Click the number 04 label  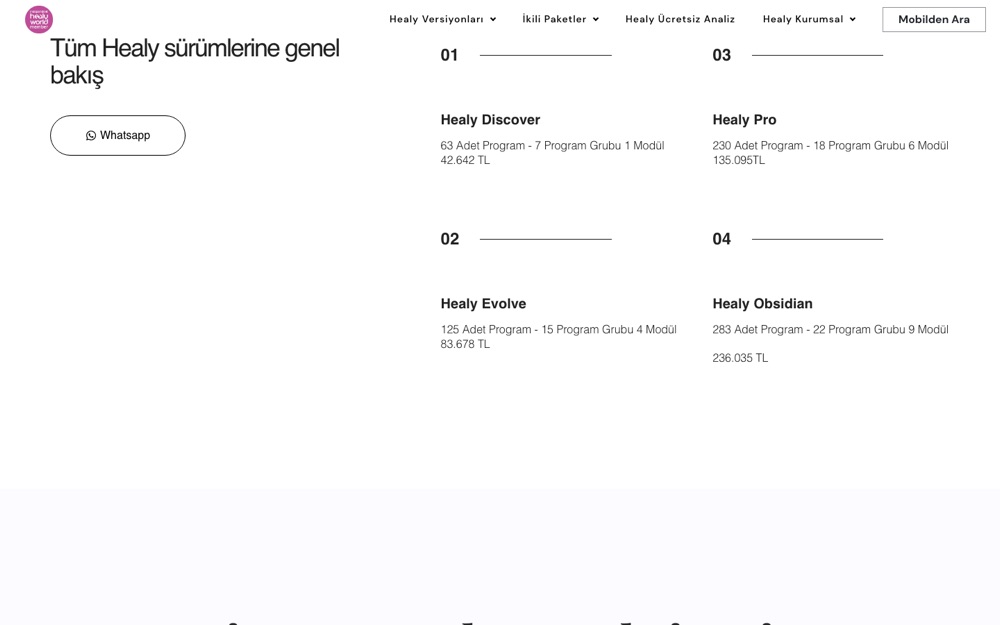[x=721, y=239]
